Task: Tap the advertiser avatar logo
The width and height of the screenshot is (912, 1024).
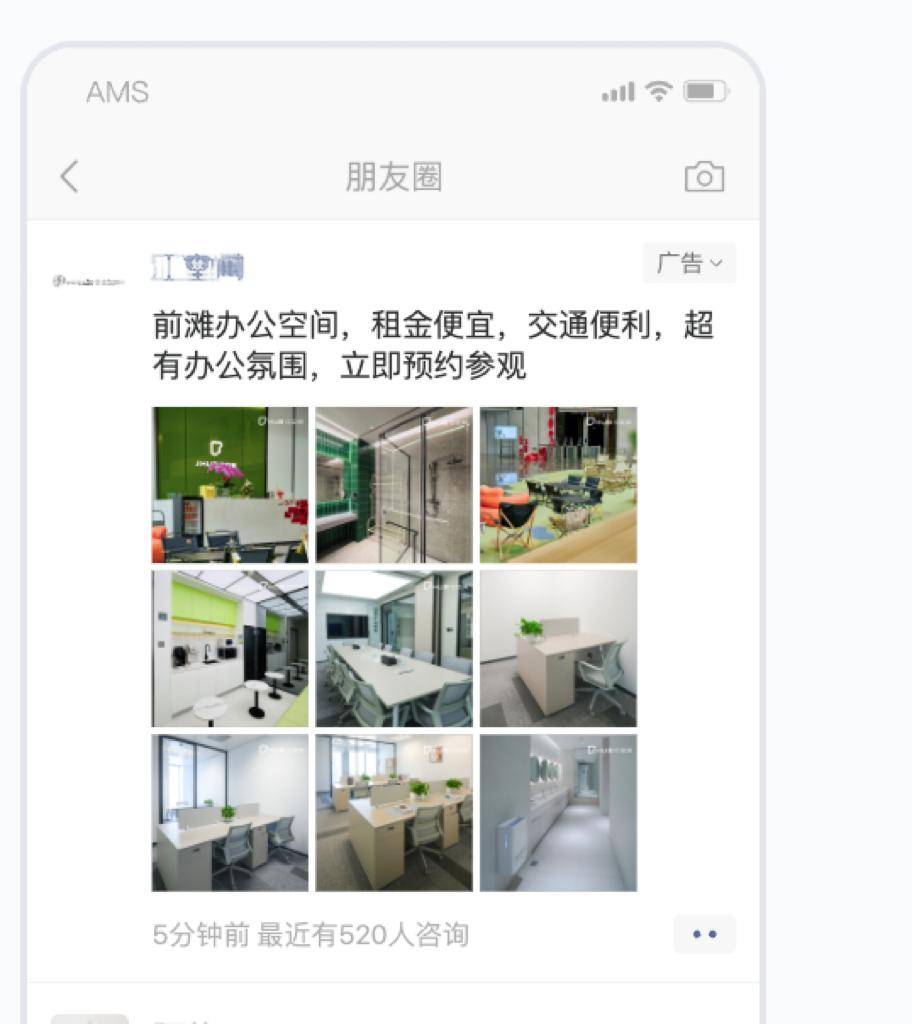Action: click(x=89, y=281)
